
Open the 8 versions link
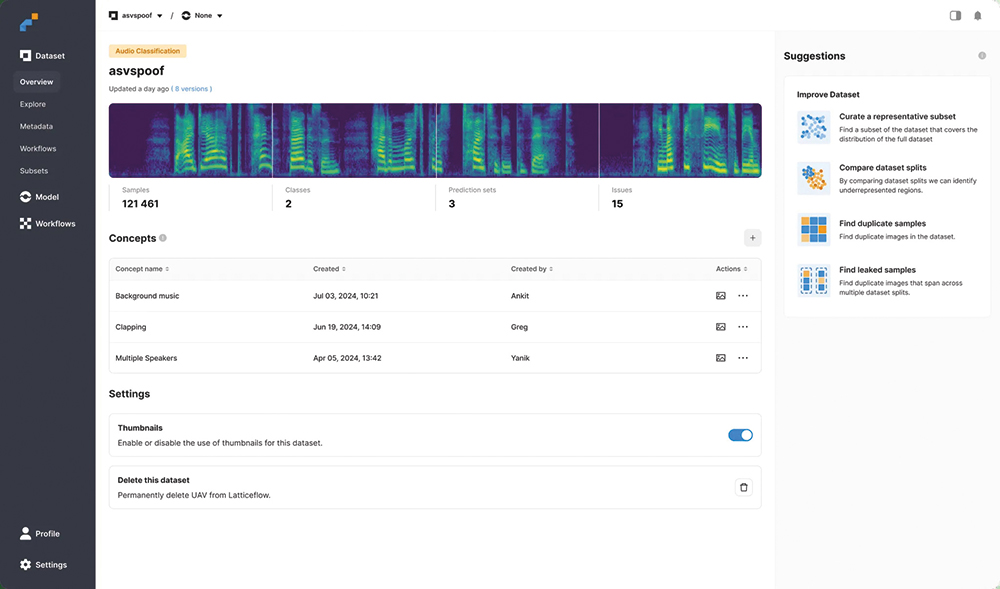coord(193,89)
